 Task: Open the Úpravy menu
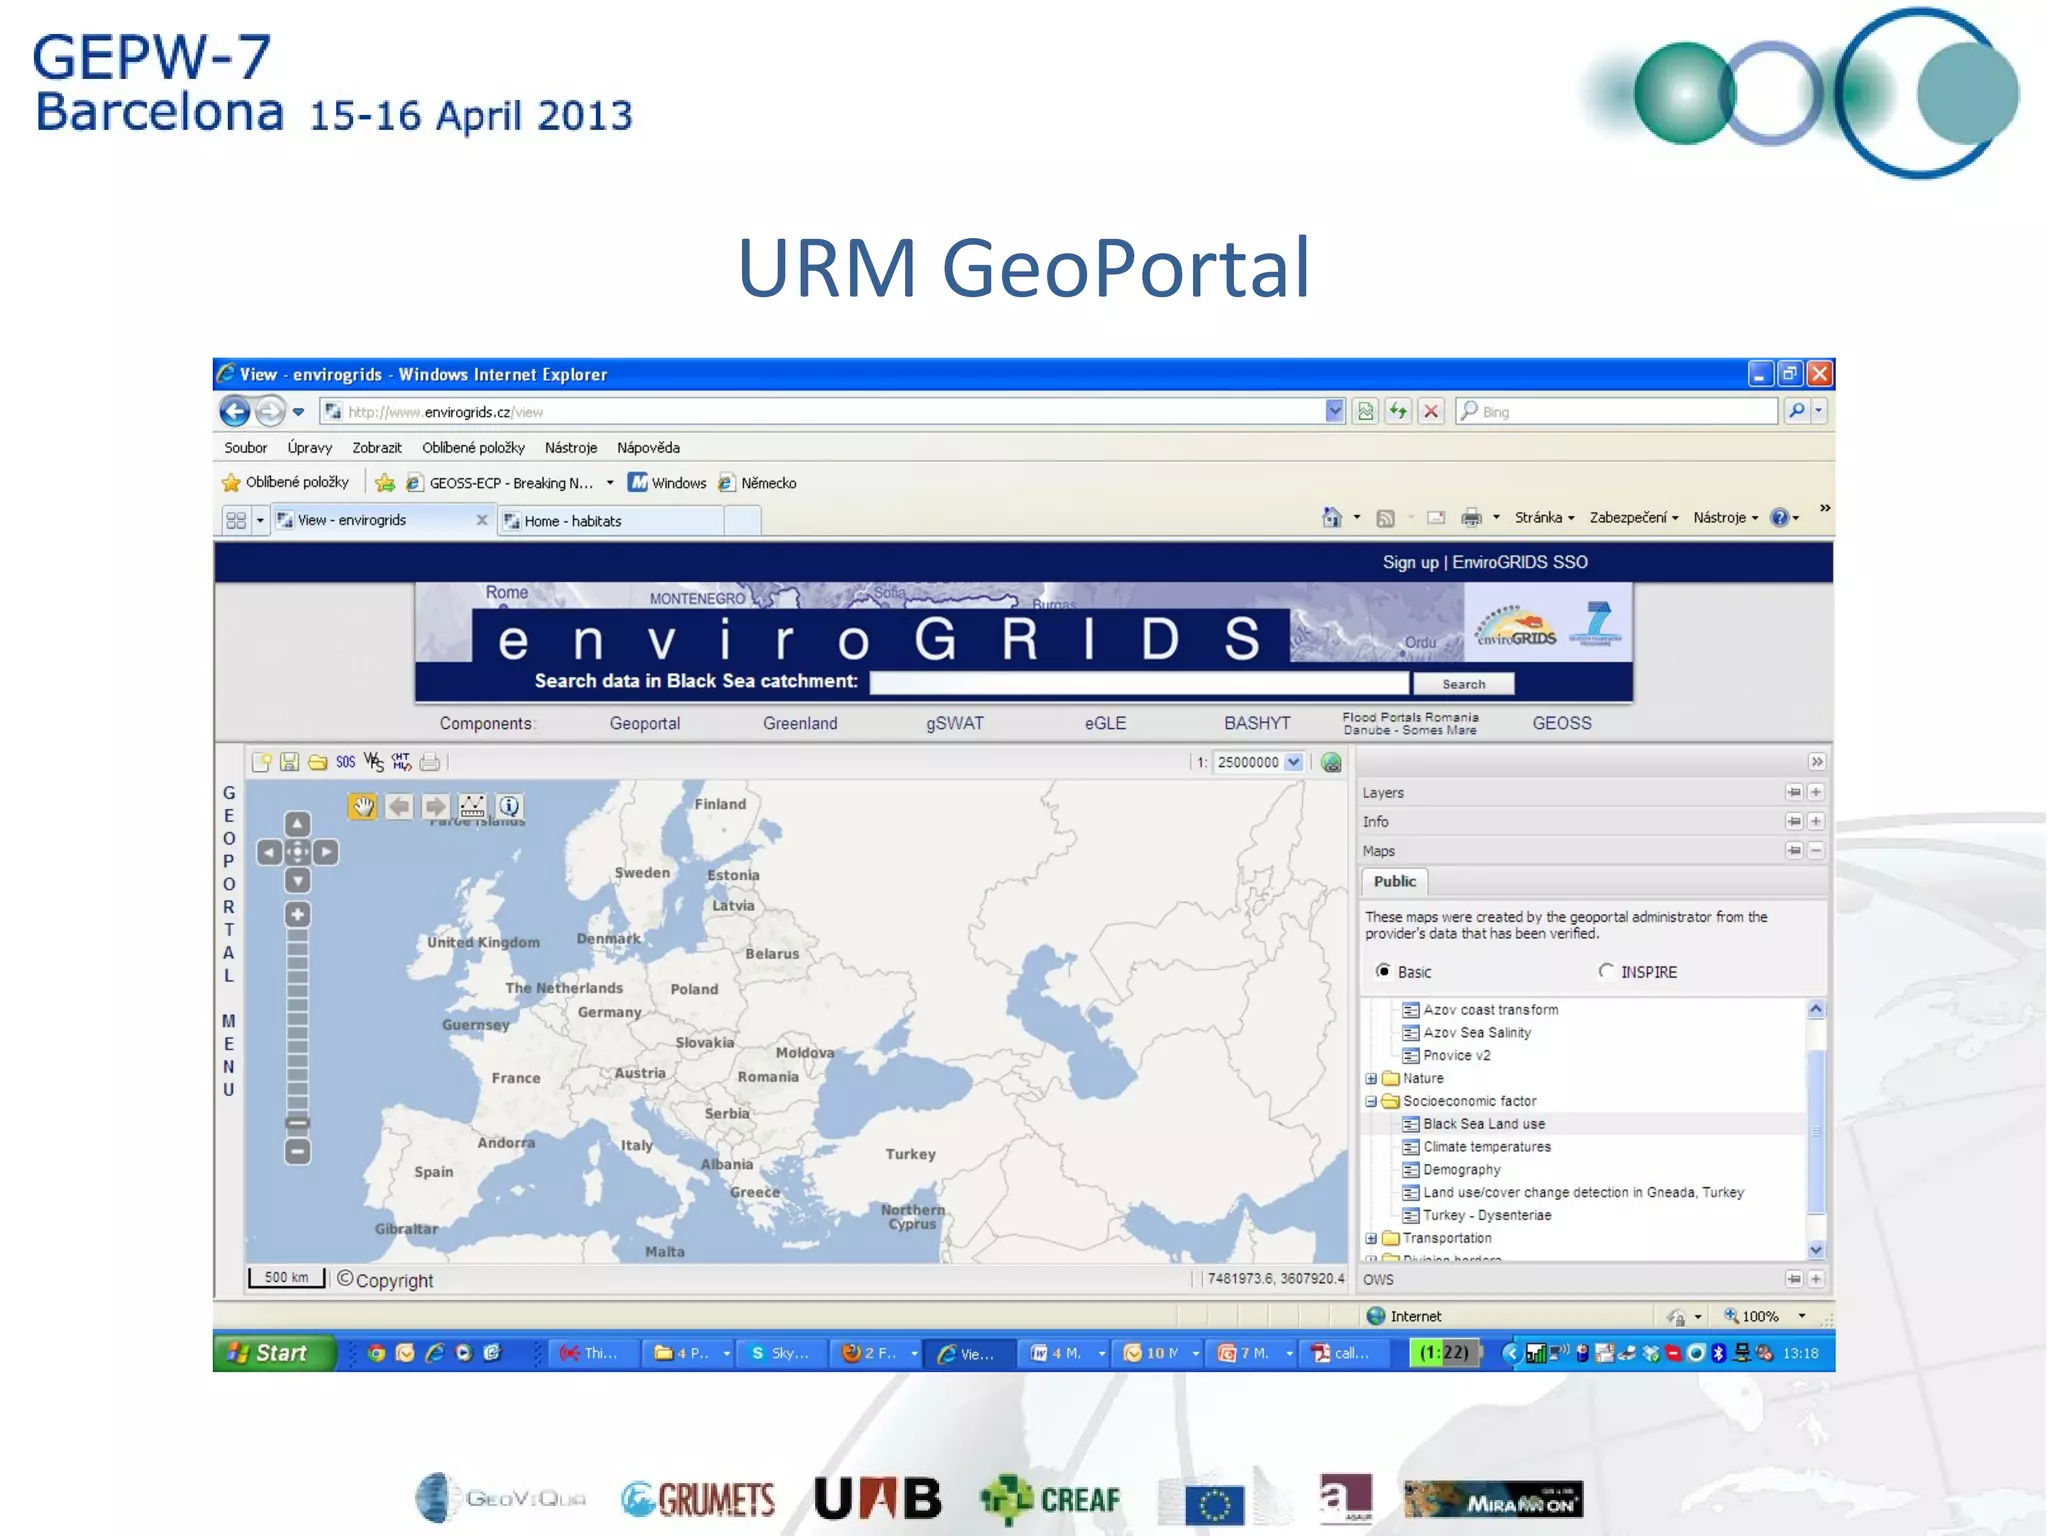pos(309,448)
